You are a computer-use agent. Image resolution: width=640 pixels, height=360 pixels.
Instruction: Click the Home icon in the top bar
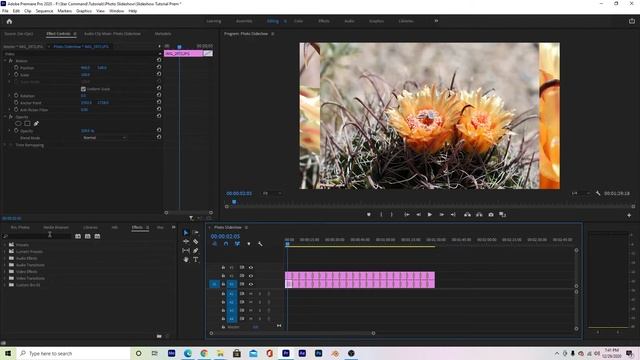tap(9, 21)
